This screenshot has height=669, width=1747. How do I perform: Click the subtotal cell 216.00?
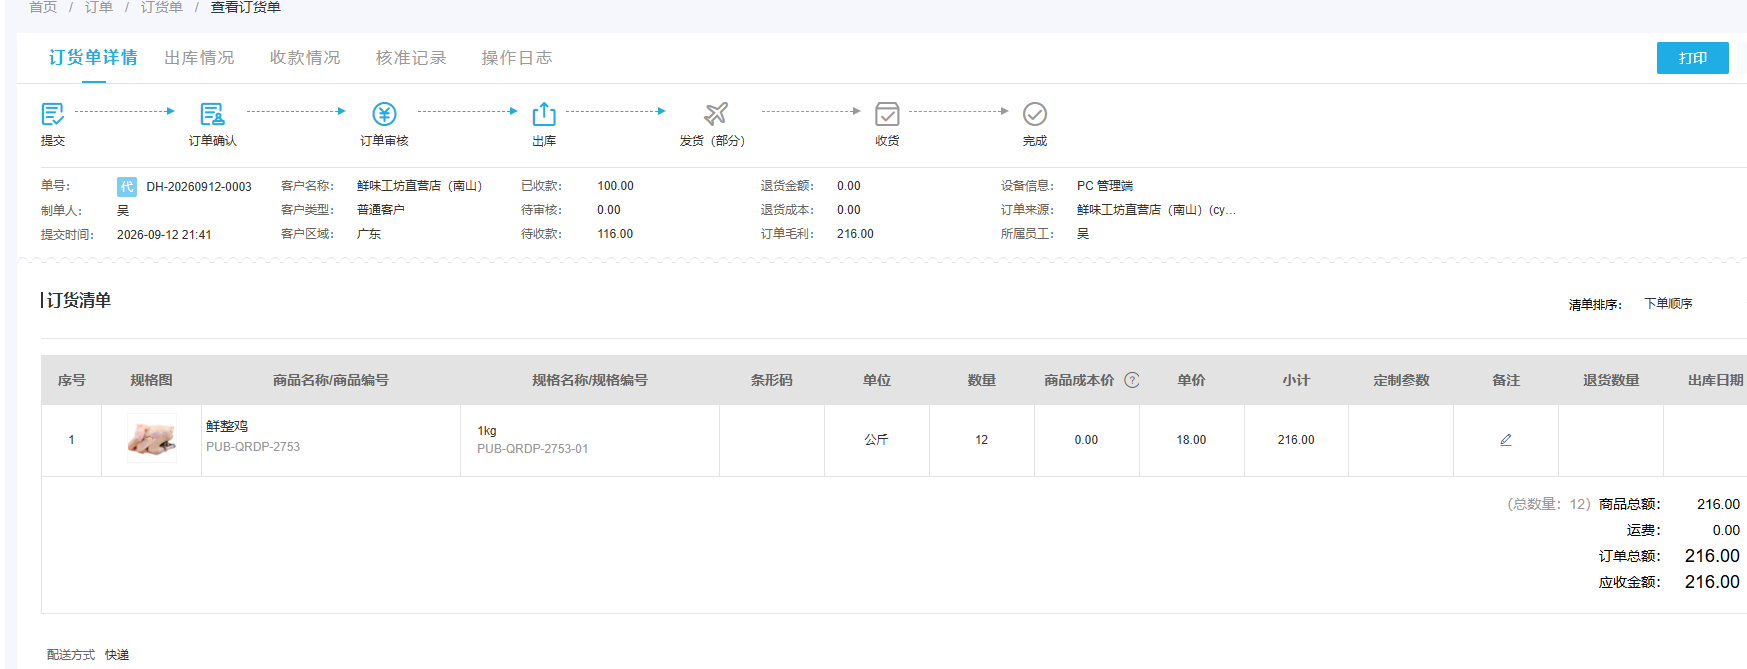coord(1296,440)
